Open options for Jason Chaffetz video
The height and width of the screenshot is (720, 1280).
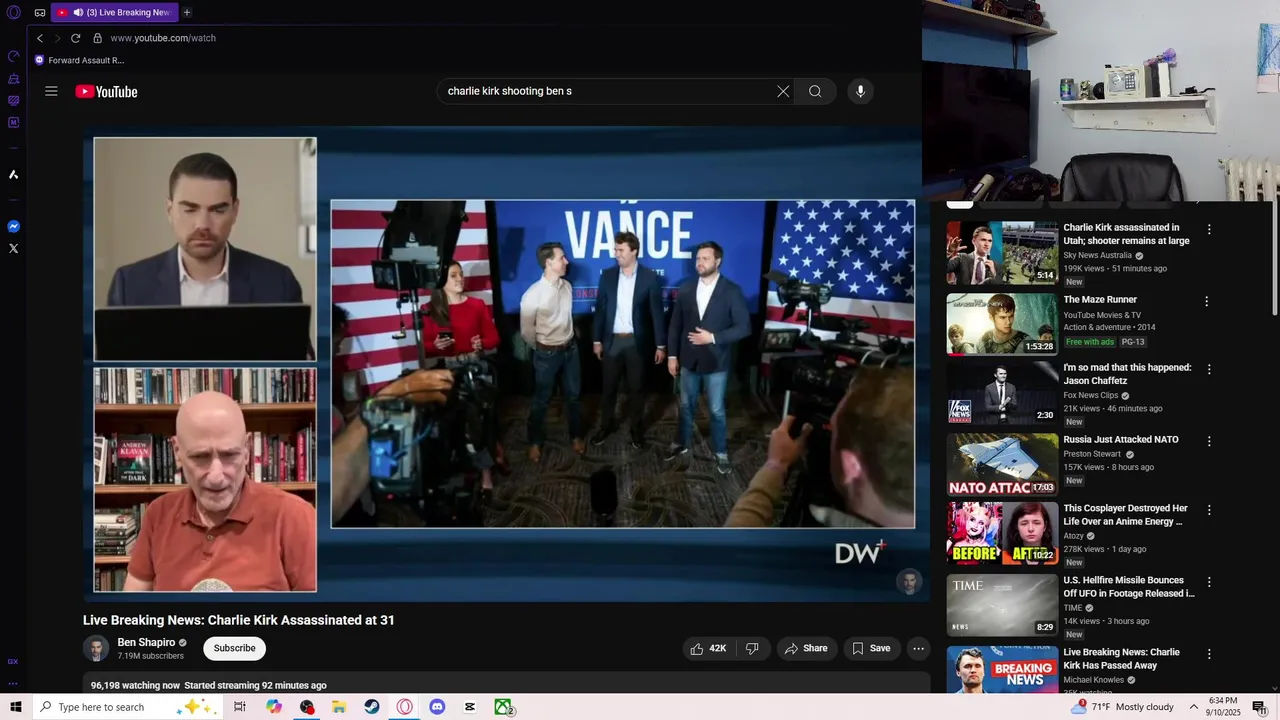pos(1209,369)
